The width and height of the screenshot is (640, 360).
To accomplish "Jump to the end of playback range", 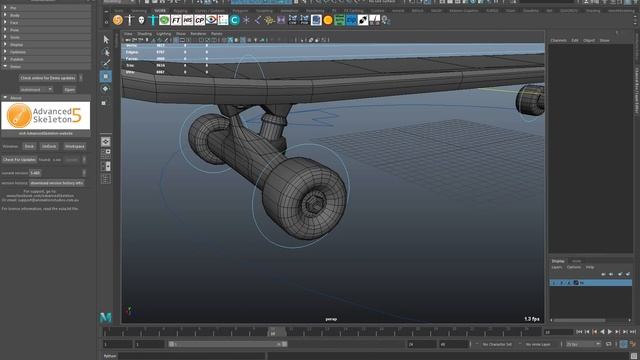I will tap(633, 332).
